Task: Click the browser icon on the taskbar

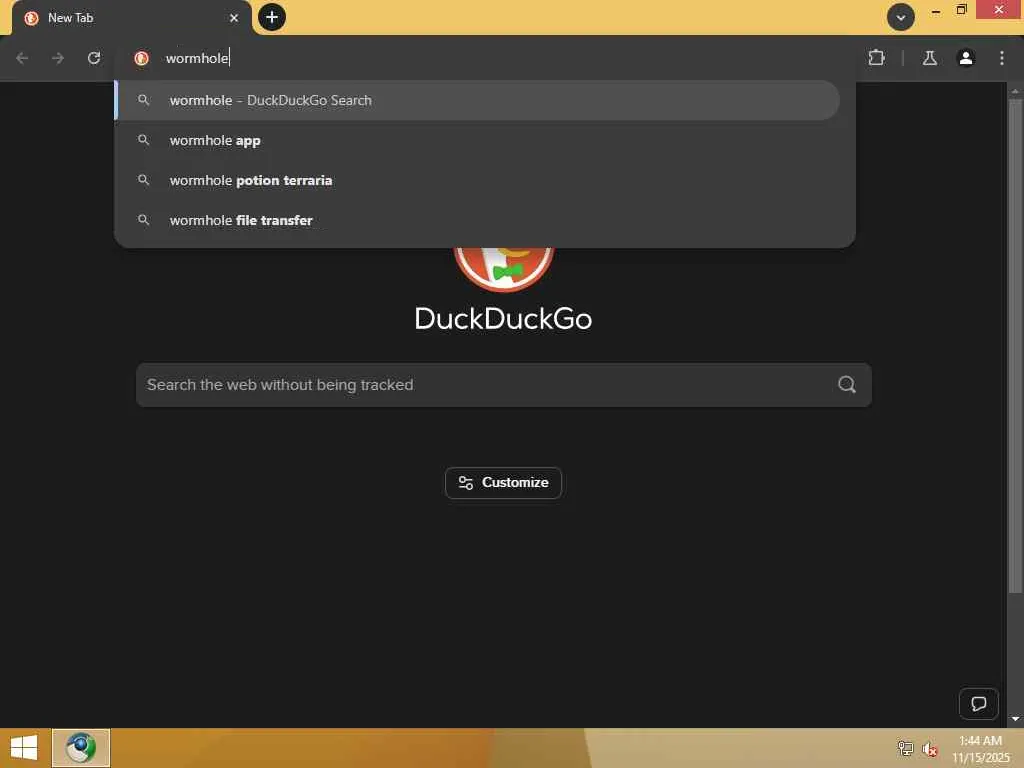Action: click(81, 748)
